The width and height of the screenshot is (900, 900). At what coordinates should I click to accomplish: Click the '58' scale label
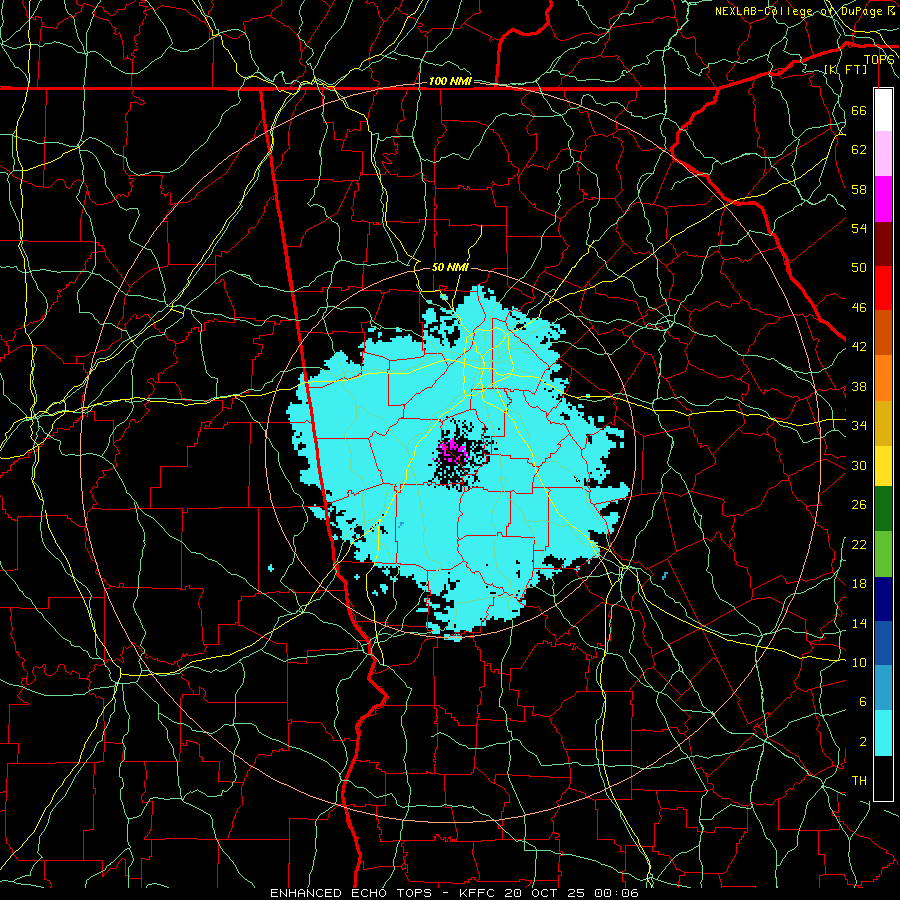(859, 189)
